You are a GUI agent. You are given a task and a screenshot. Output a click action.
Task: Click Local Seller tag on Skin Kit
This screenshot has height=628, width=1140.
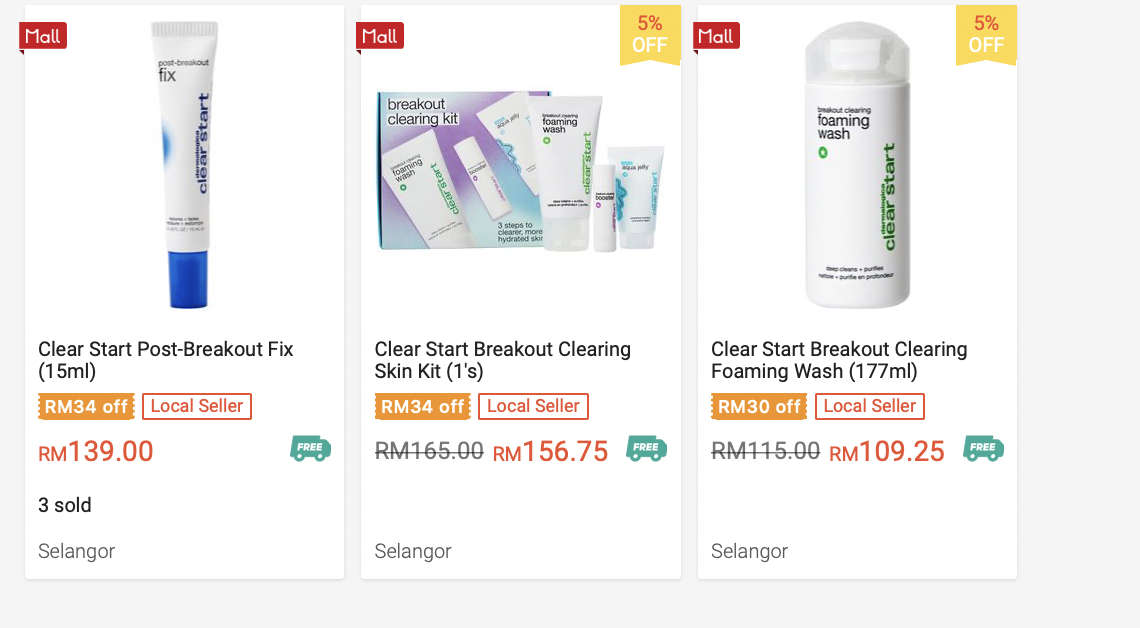click(x=533, y=406)
